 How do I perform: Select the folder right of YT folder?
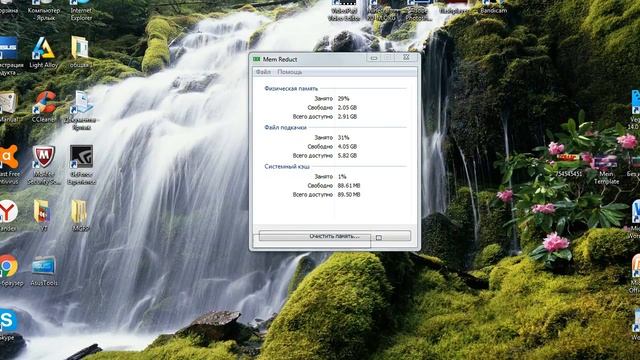pos(80,216)
